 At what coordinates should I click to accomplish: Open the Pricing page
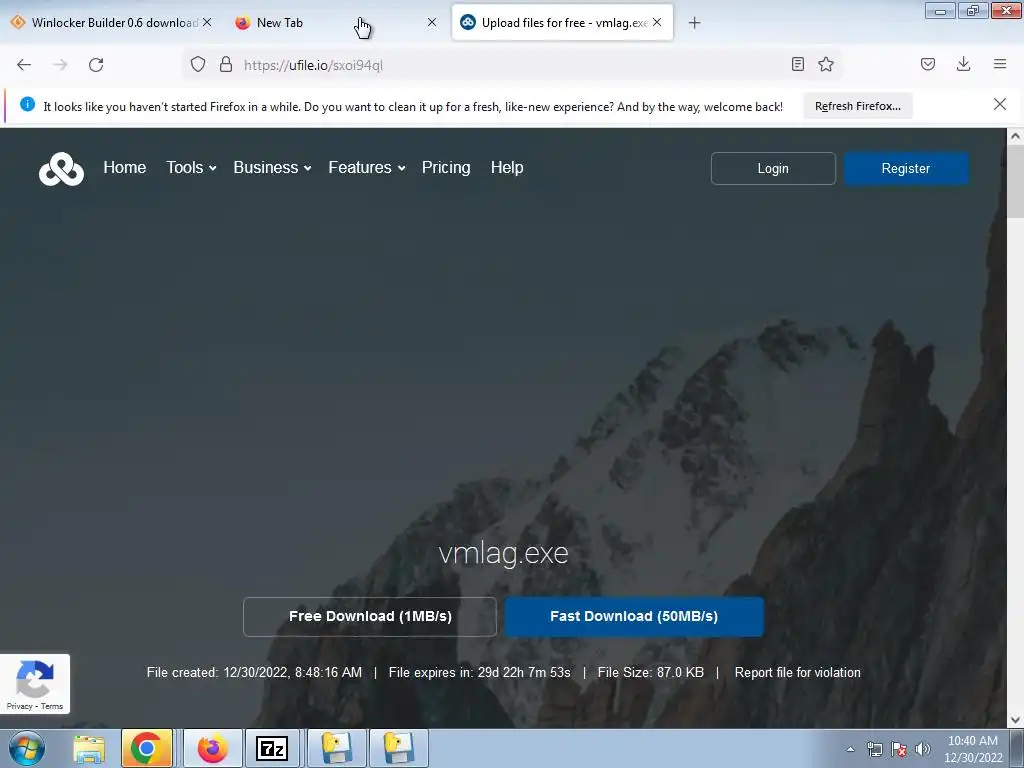(x=446, y=168)
